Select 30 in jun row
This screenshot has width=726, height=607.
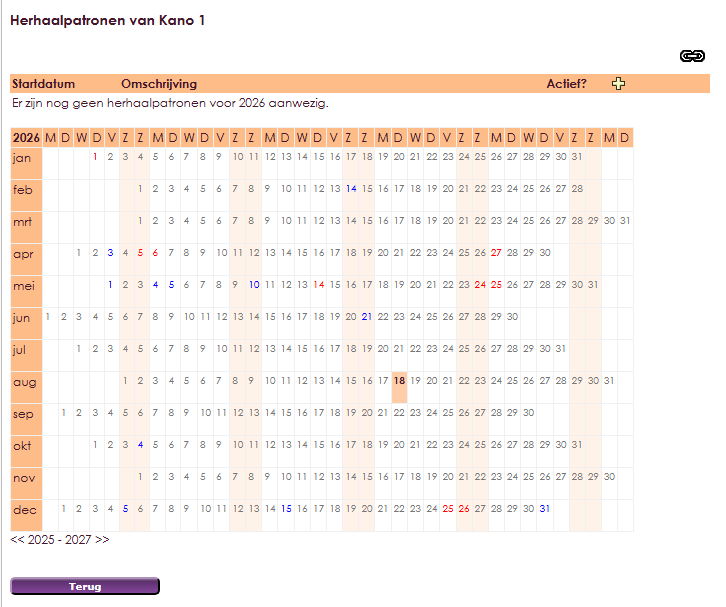pyautogui.click(x=512, y=317)
